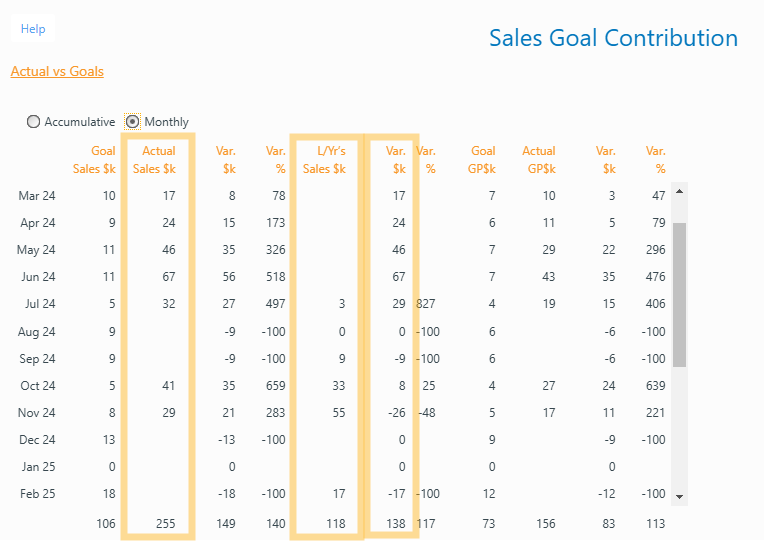Screen dimensions: 764x541
Task: Select the Mar 24 row label
Action: [37, 196]
